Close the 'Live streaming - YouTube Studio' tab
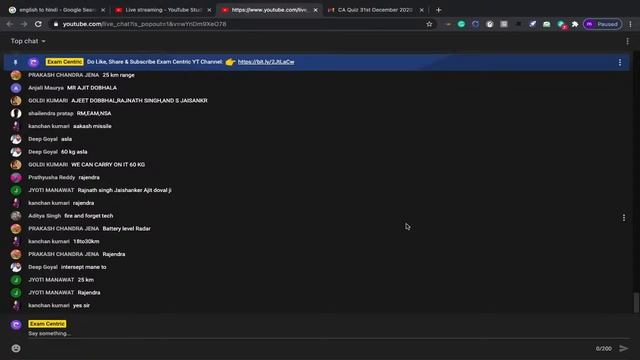This screenshot has width=640, height=360. 209,10
